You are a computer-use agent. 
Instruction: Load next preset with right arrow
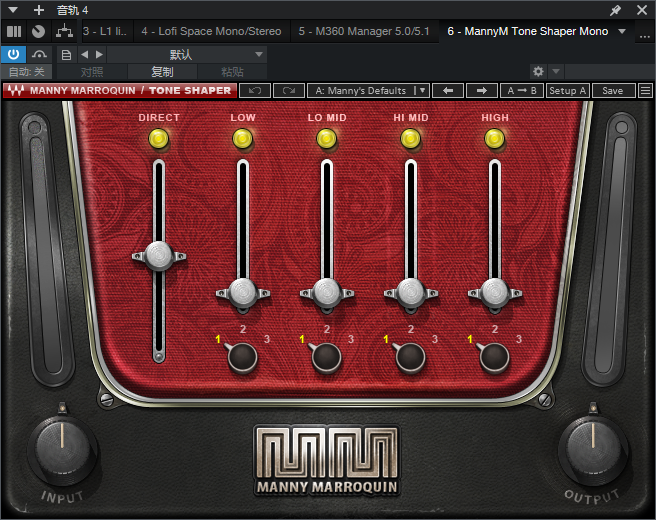tap(481, 90)
